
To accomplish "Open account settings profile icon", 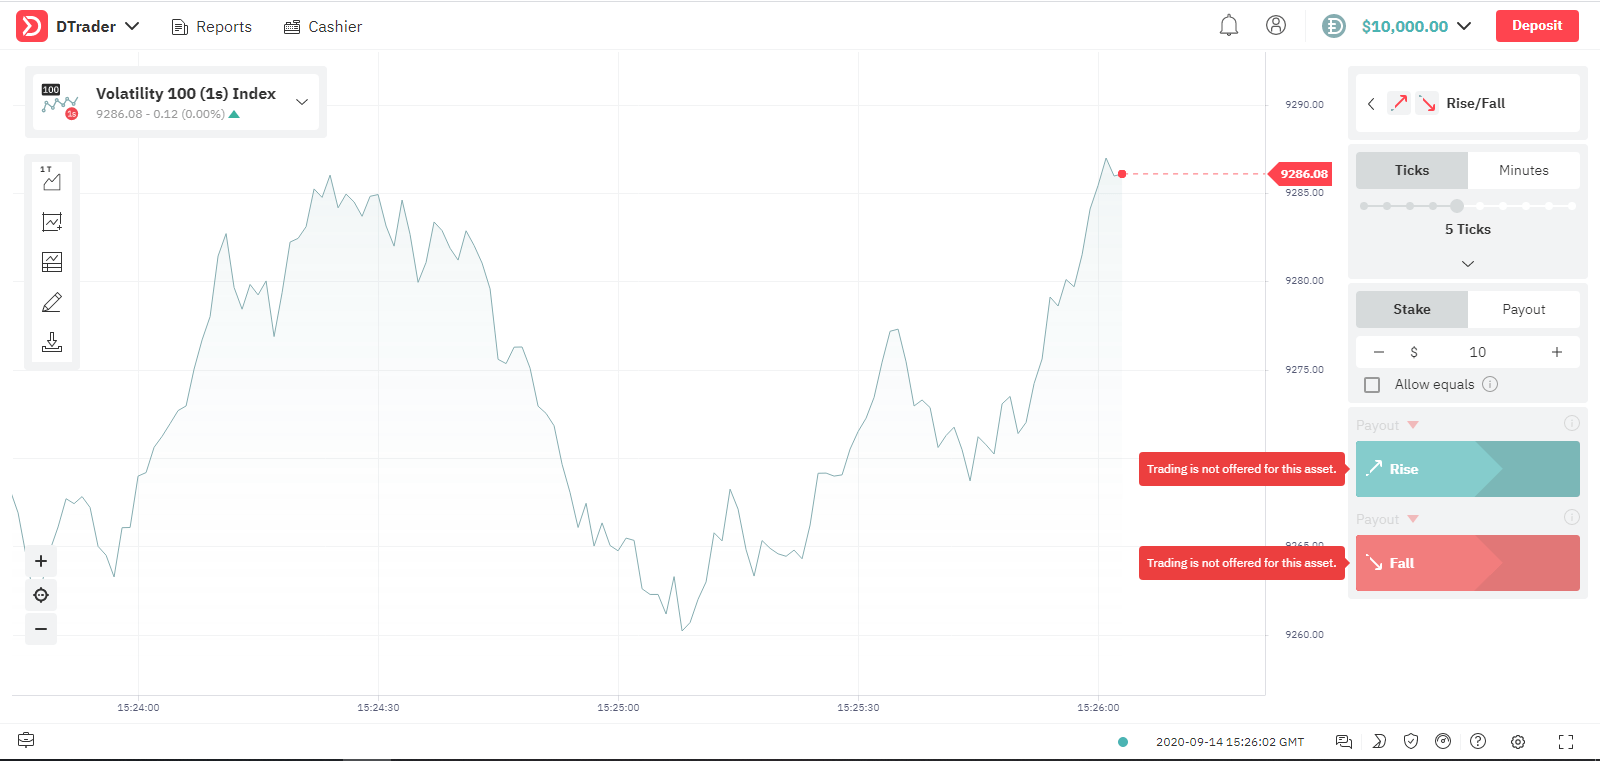I will (x=1276, y=26).
